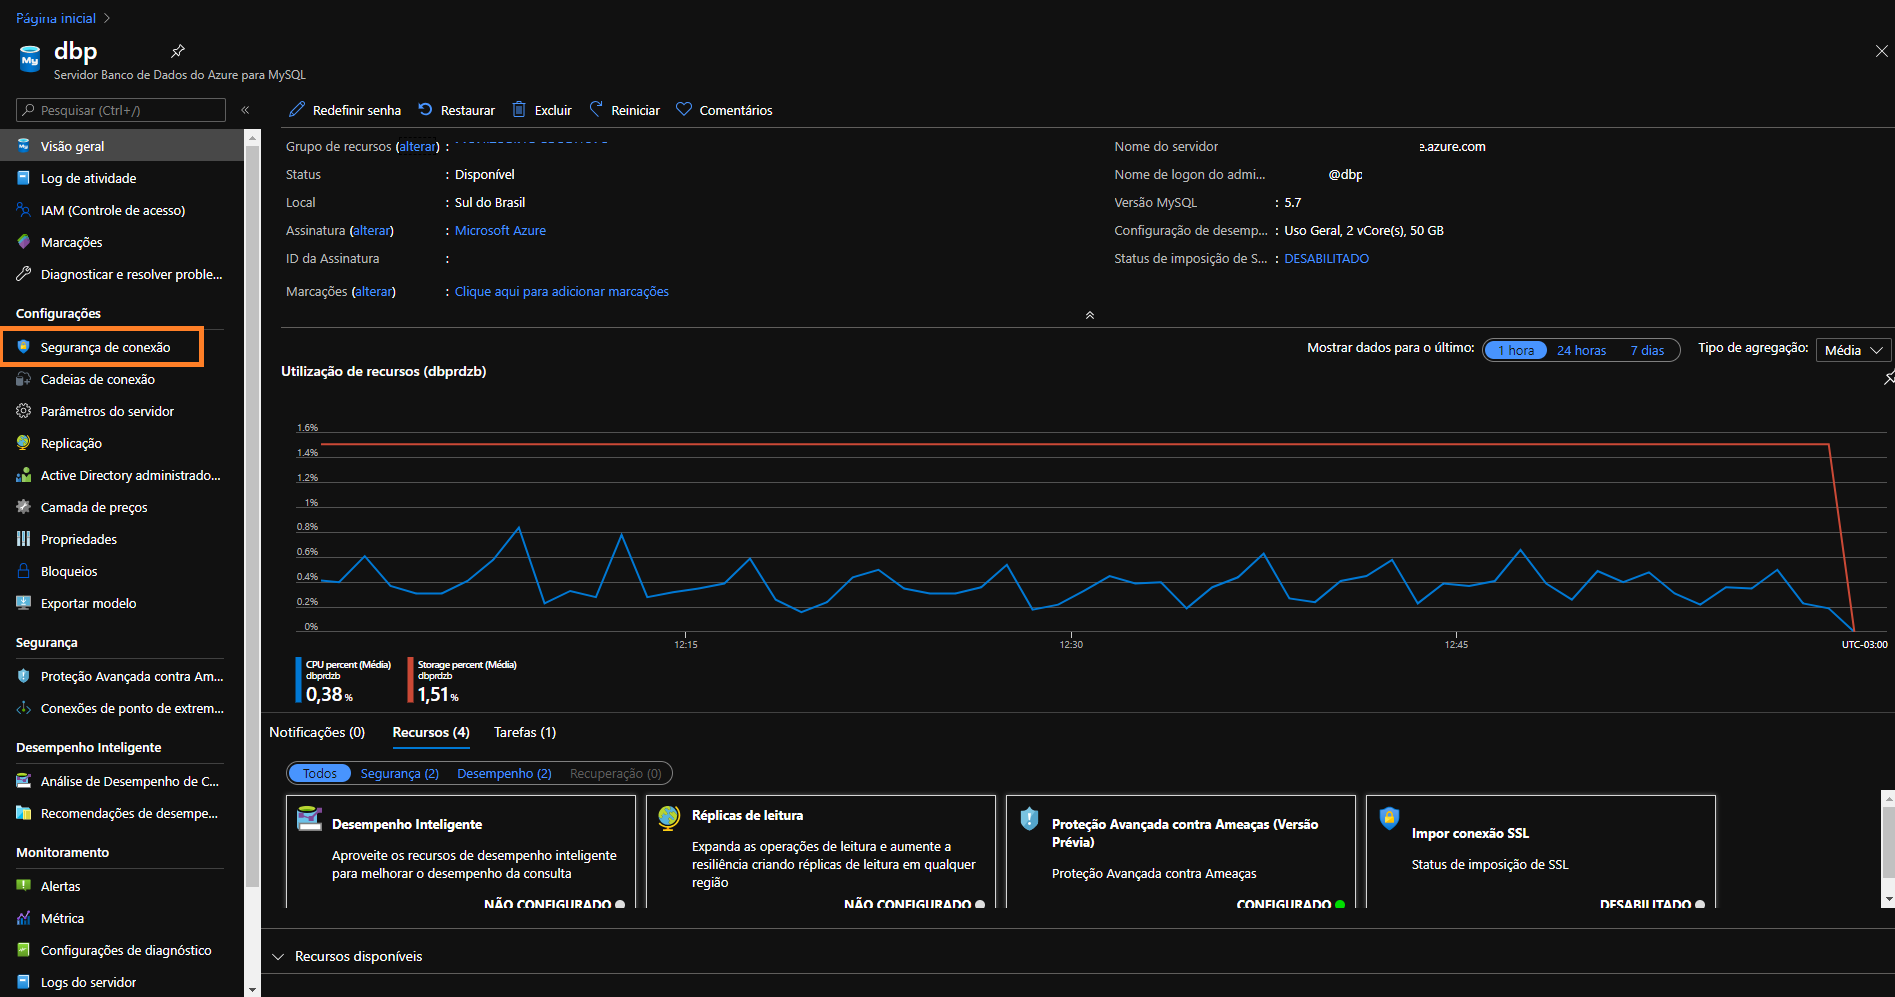The image size is (1895, 997).
Task: Click the Restaurar toolbar button
Action: tap(456, 110)
